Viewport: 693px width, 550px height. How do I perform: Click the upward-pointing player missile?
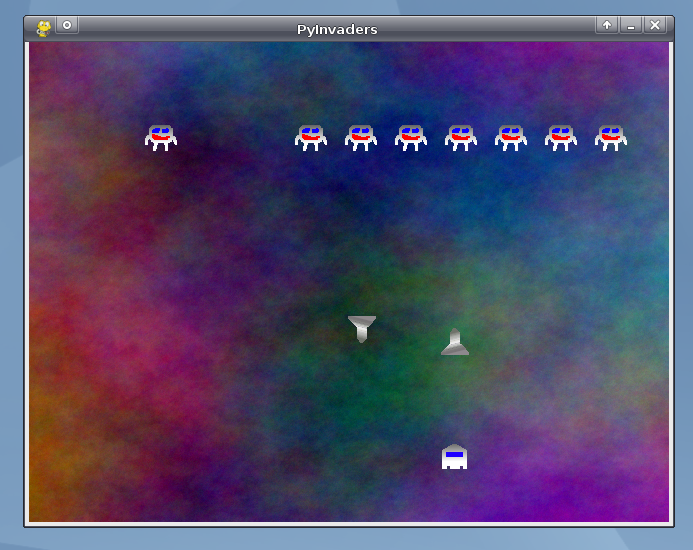[455, 342]
